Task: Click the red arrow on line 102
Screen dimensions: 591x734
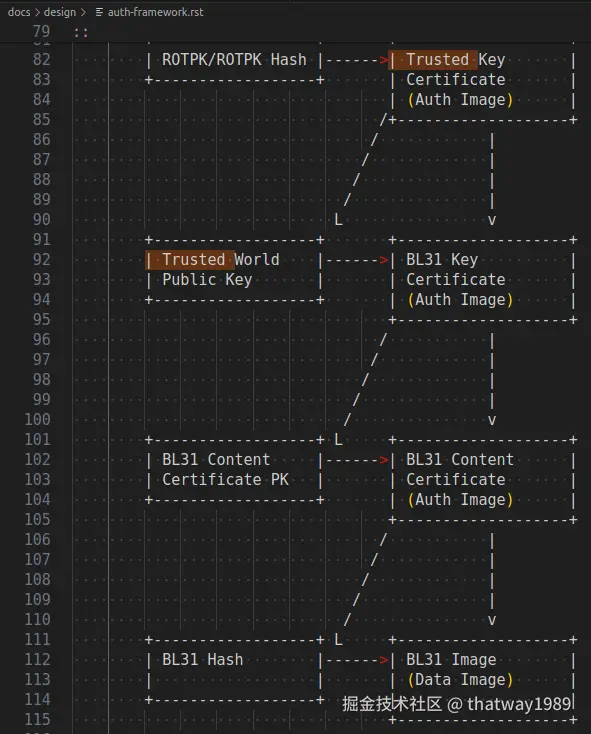Action: point(384,460)
